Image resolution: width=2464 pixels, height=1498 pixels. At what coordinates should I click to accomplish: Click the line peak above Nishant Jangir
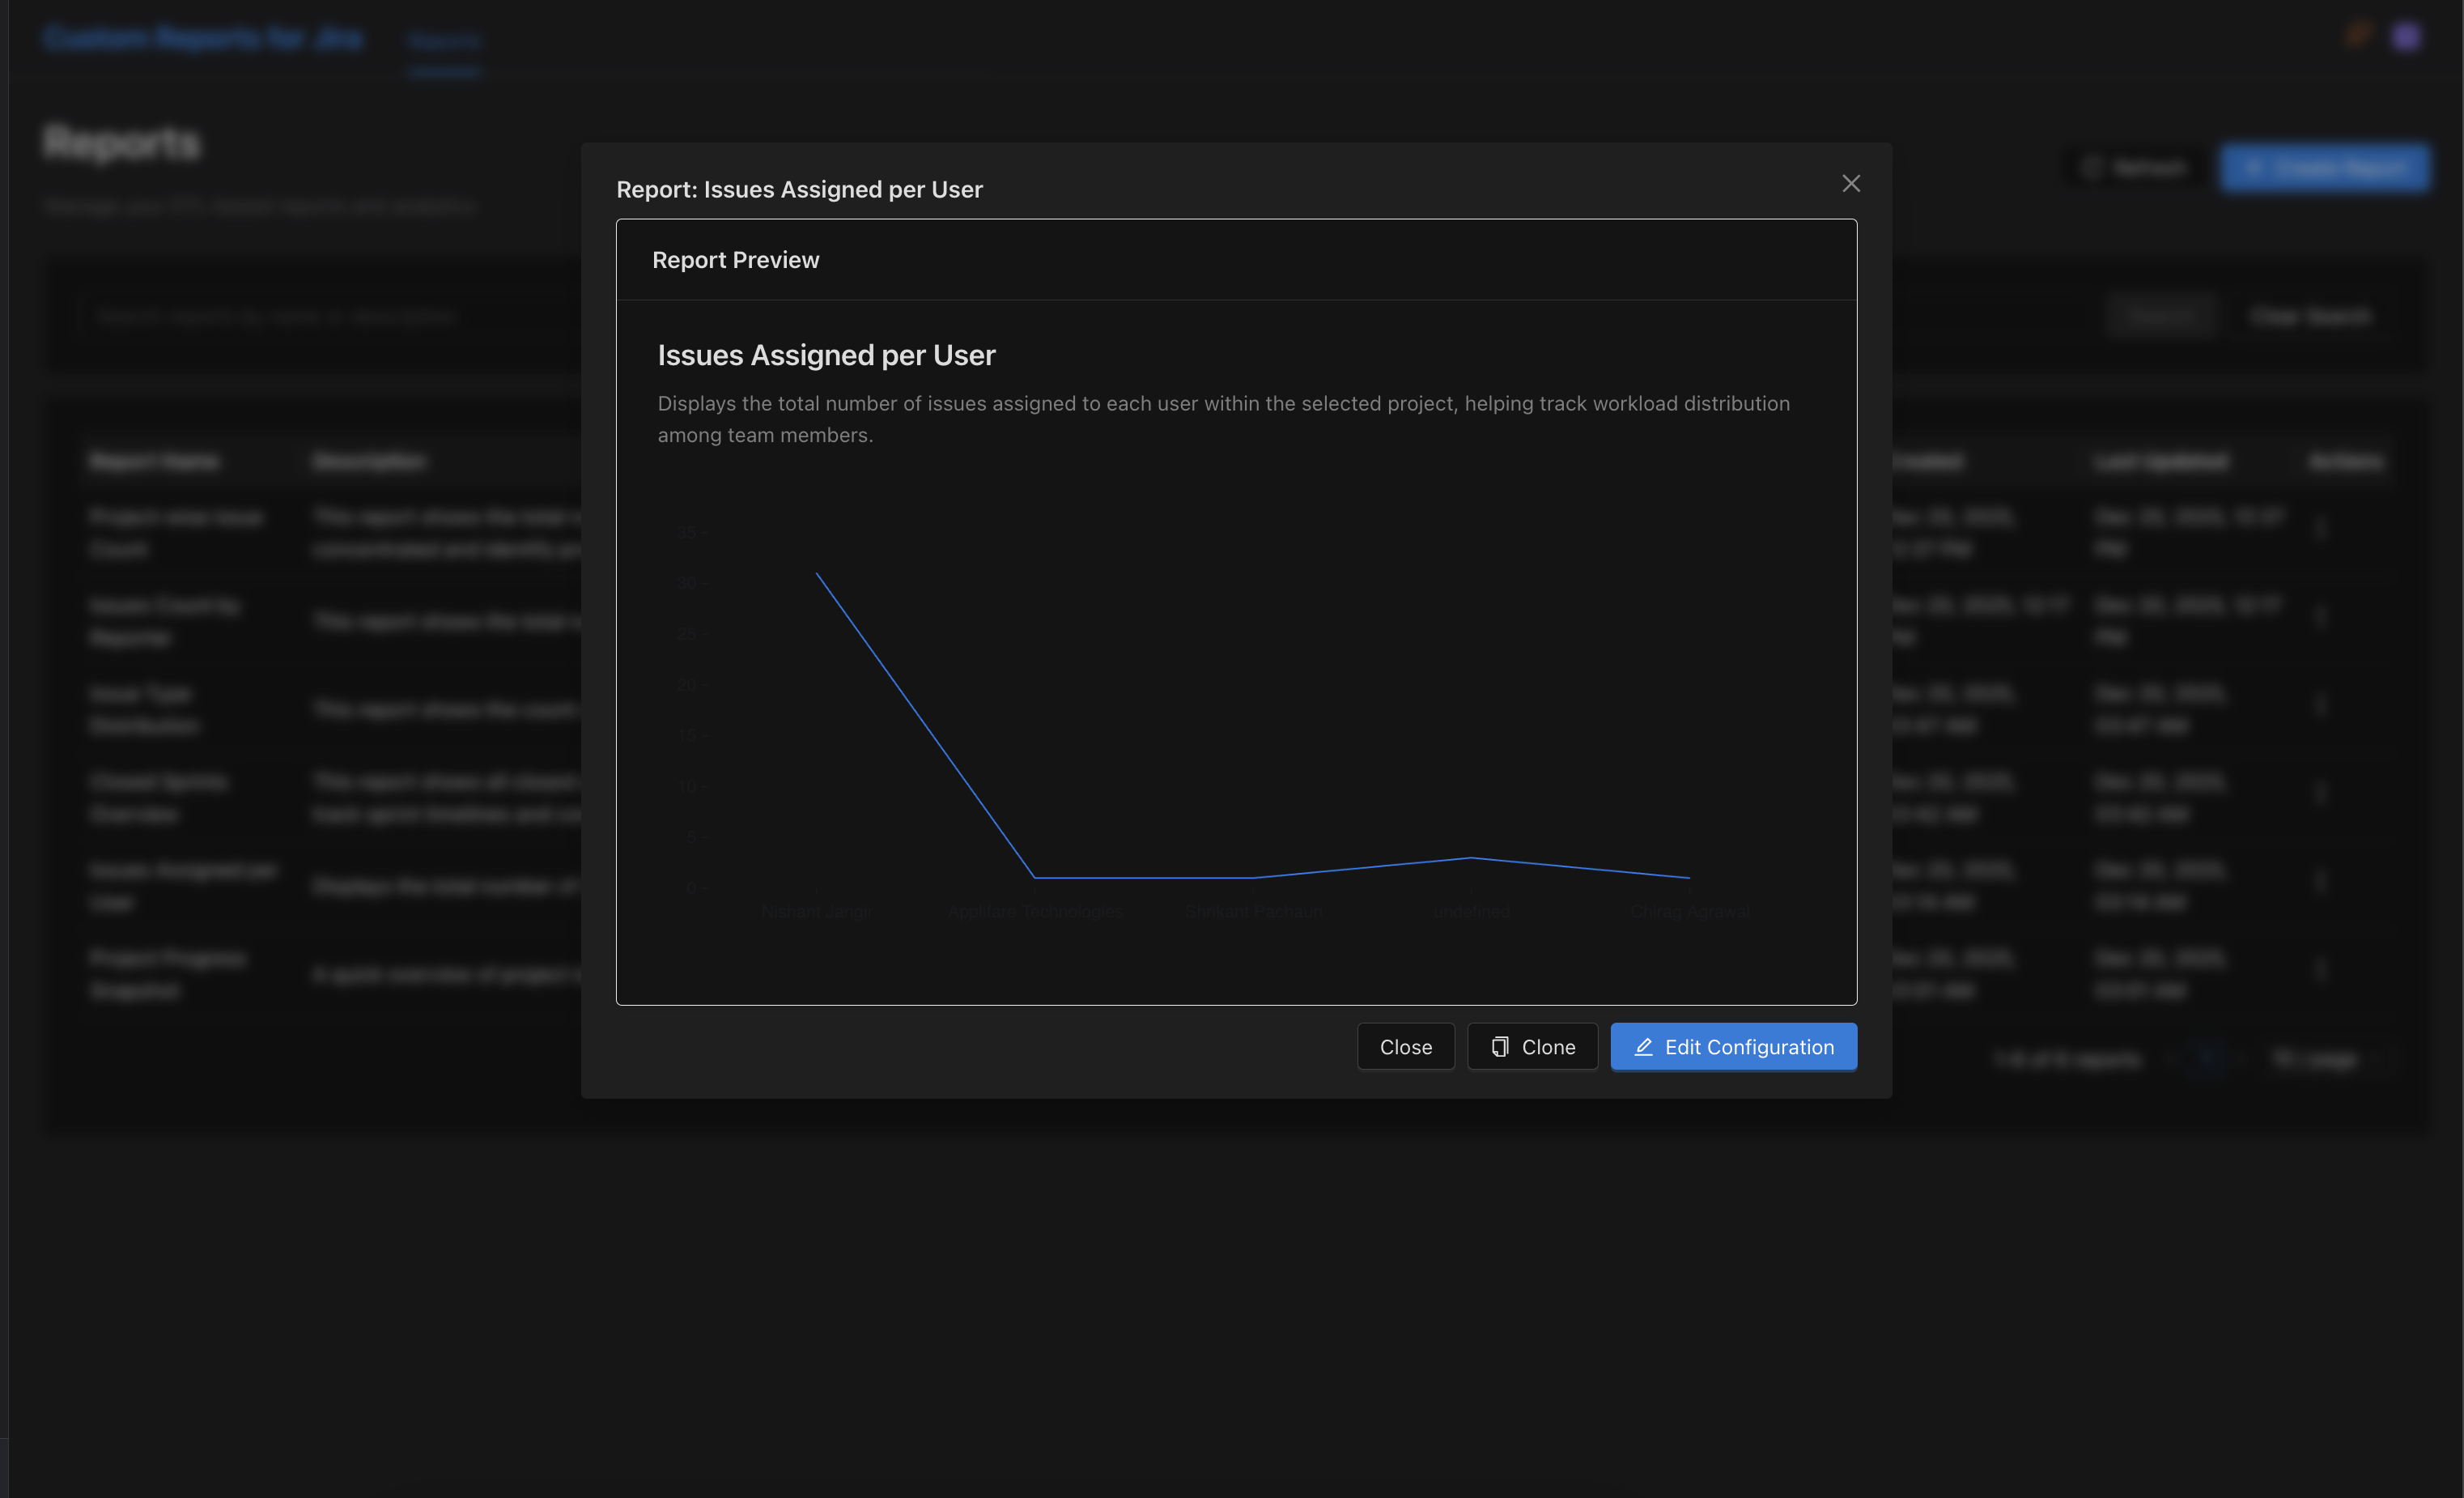[x=817, y=574]
